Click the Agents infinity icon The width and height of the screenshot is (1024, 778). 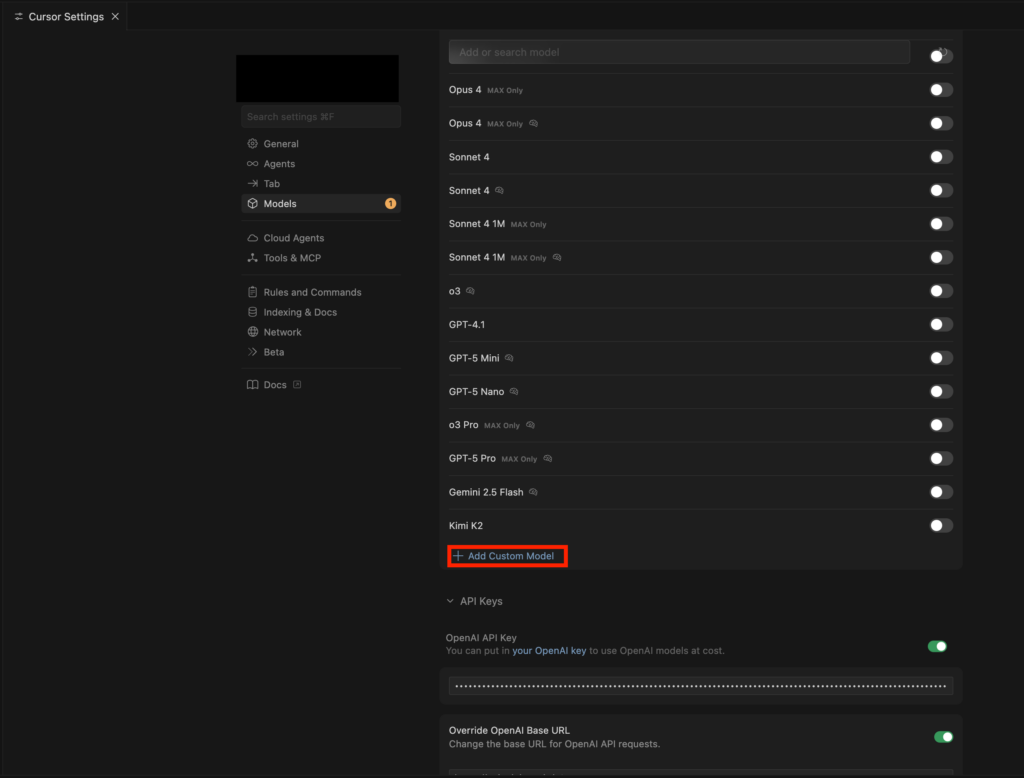[253, 164]
